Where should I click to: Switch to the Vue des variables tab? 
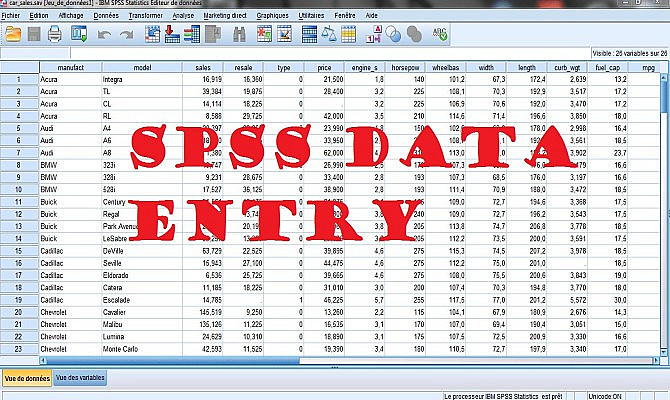(x=80, y=378)
